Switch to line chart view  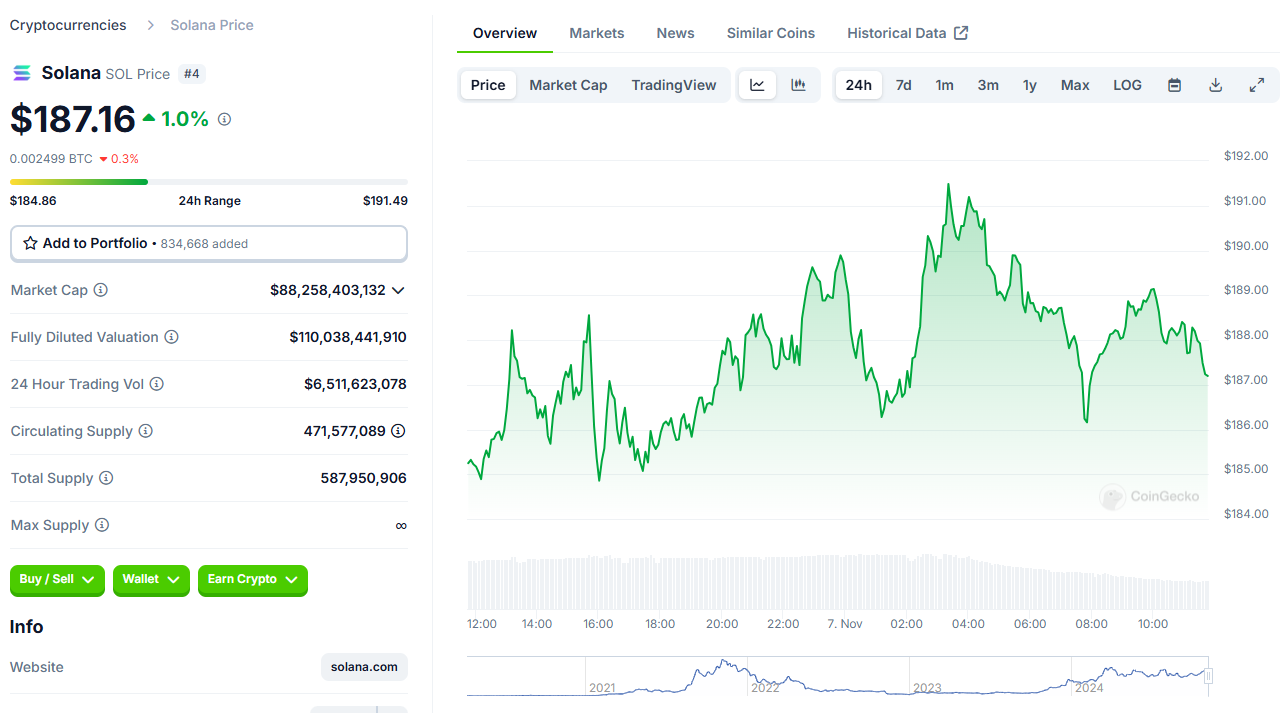pos(757,85)
